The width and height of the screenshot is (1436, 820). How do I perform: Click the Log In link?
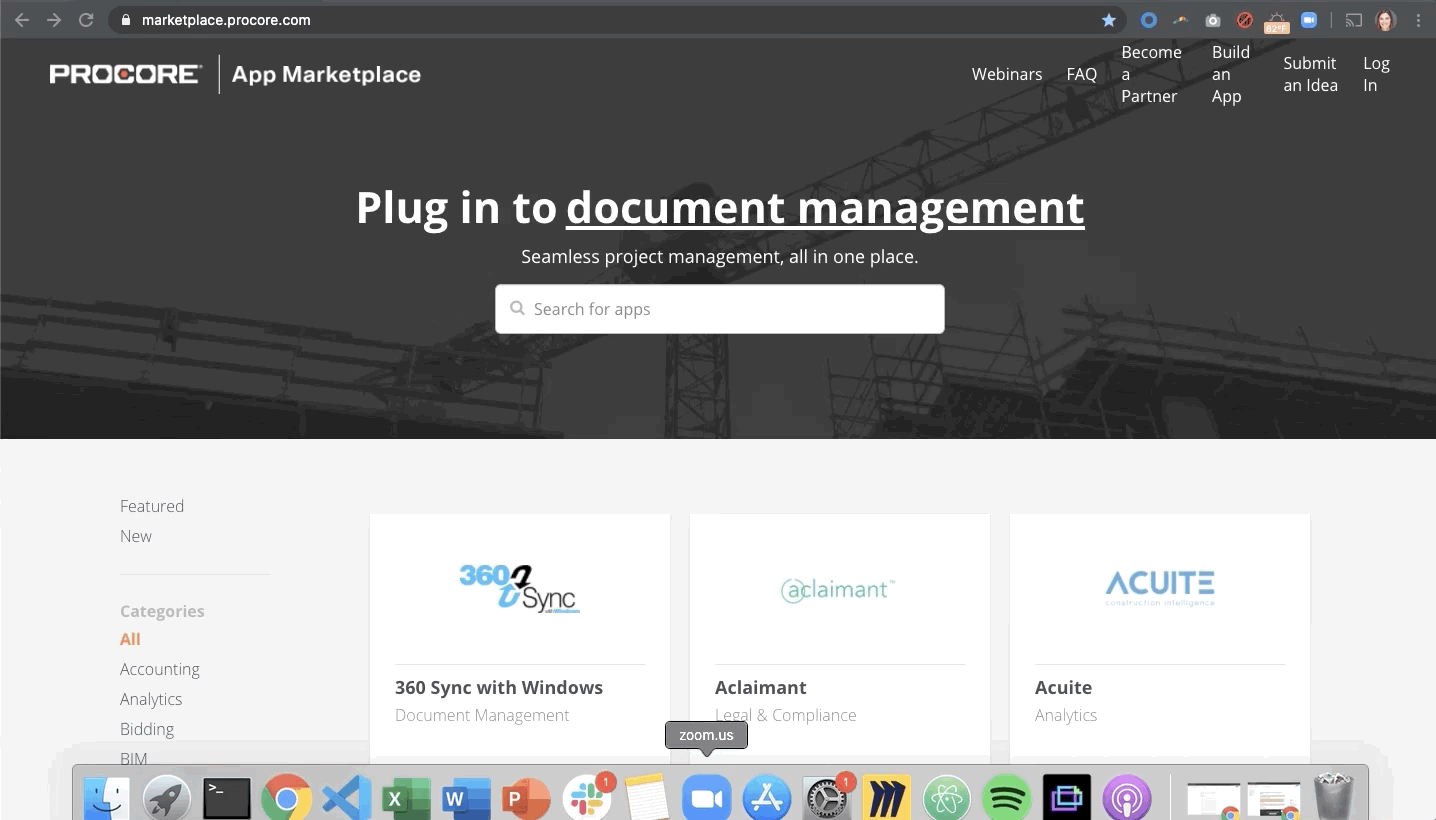pos(1376,74)
